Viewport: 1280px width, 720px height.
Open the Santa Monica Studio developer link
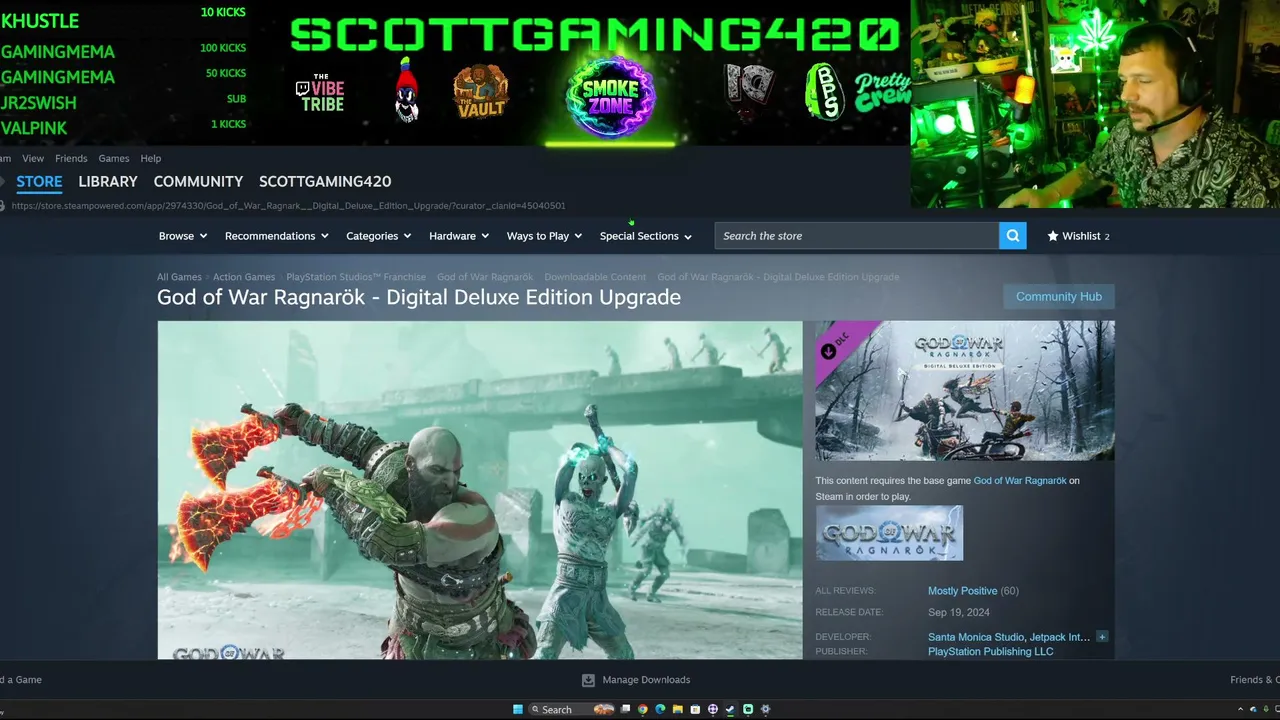pos(976,637)
